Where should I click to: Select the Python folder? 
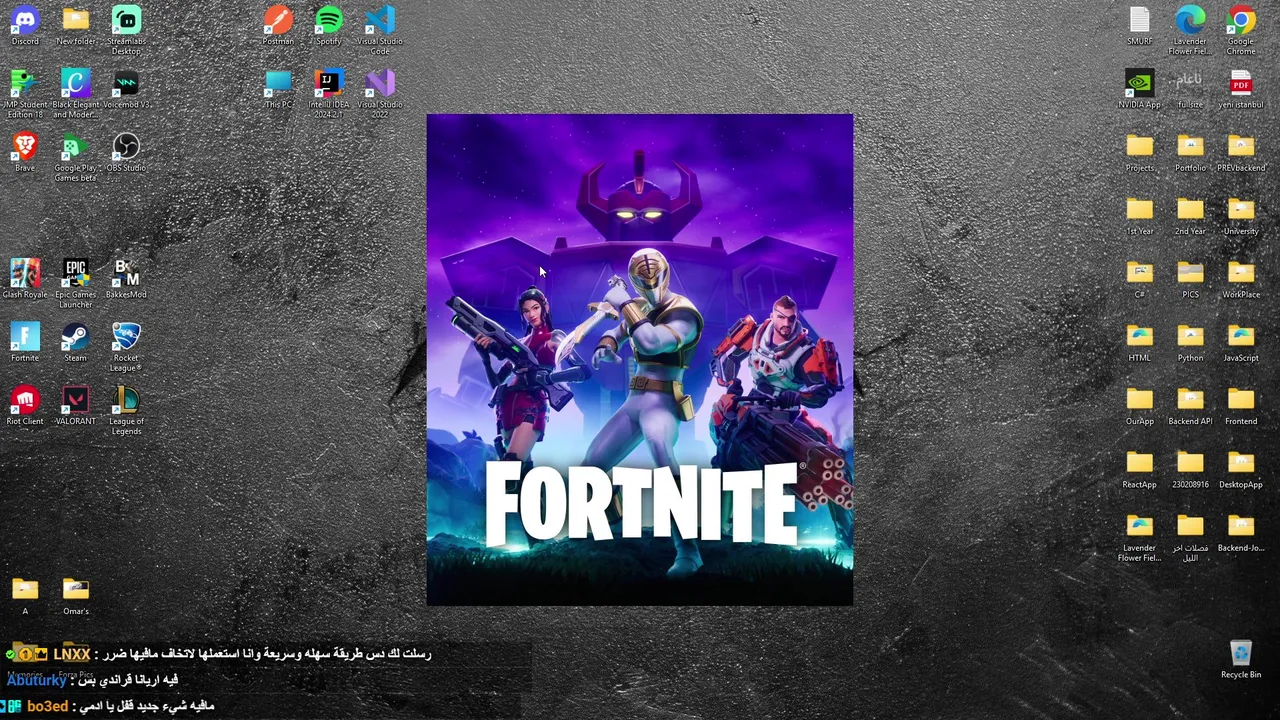tap(1190, 343)
